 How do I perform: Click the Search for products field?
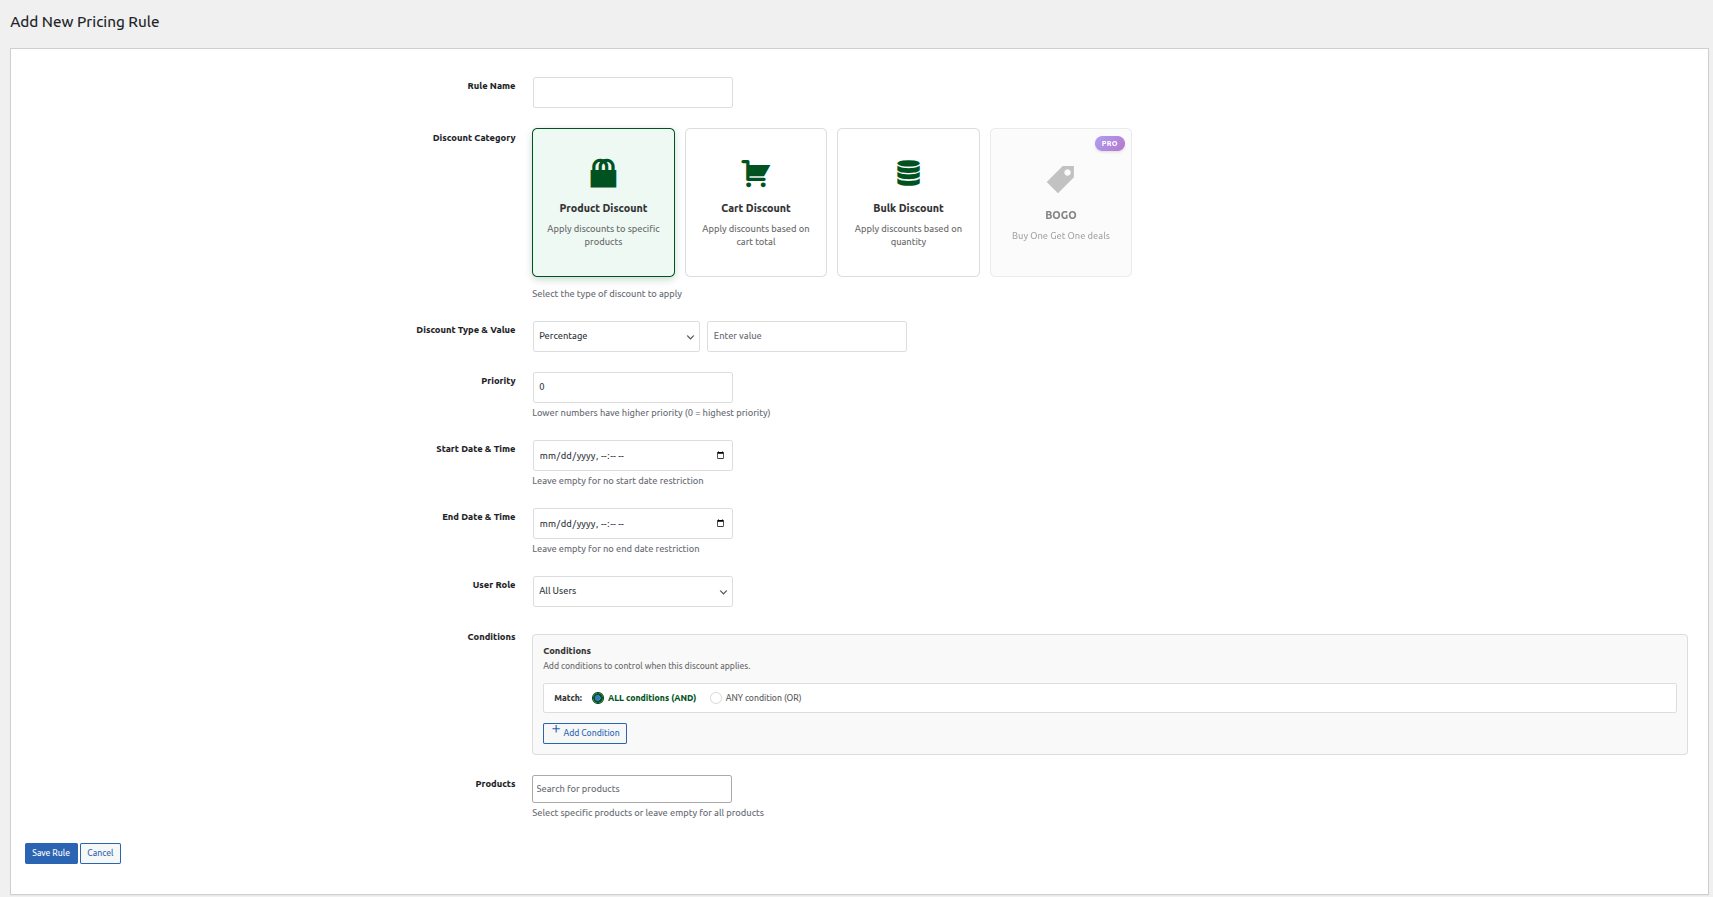coord(632,789)
